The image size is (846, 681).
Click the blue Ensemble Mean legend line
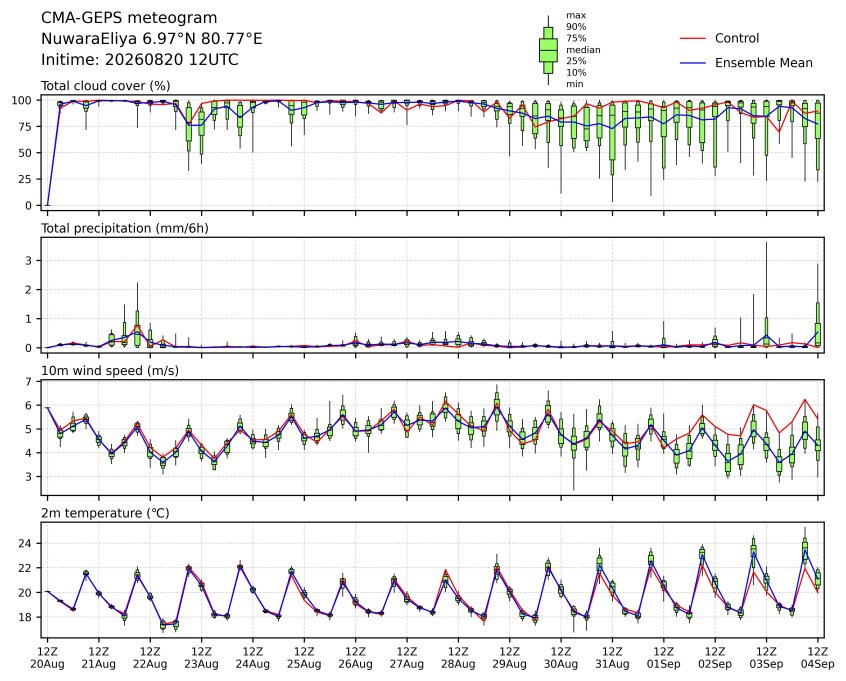click(x=693, y=63)
